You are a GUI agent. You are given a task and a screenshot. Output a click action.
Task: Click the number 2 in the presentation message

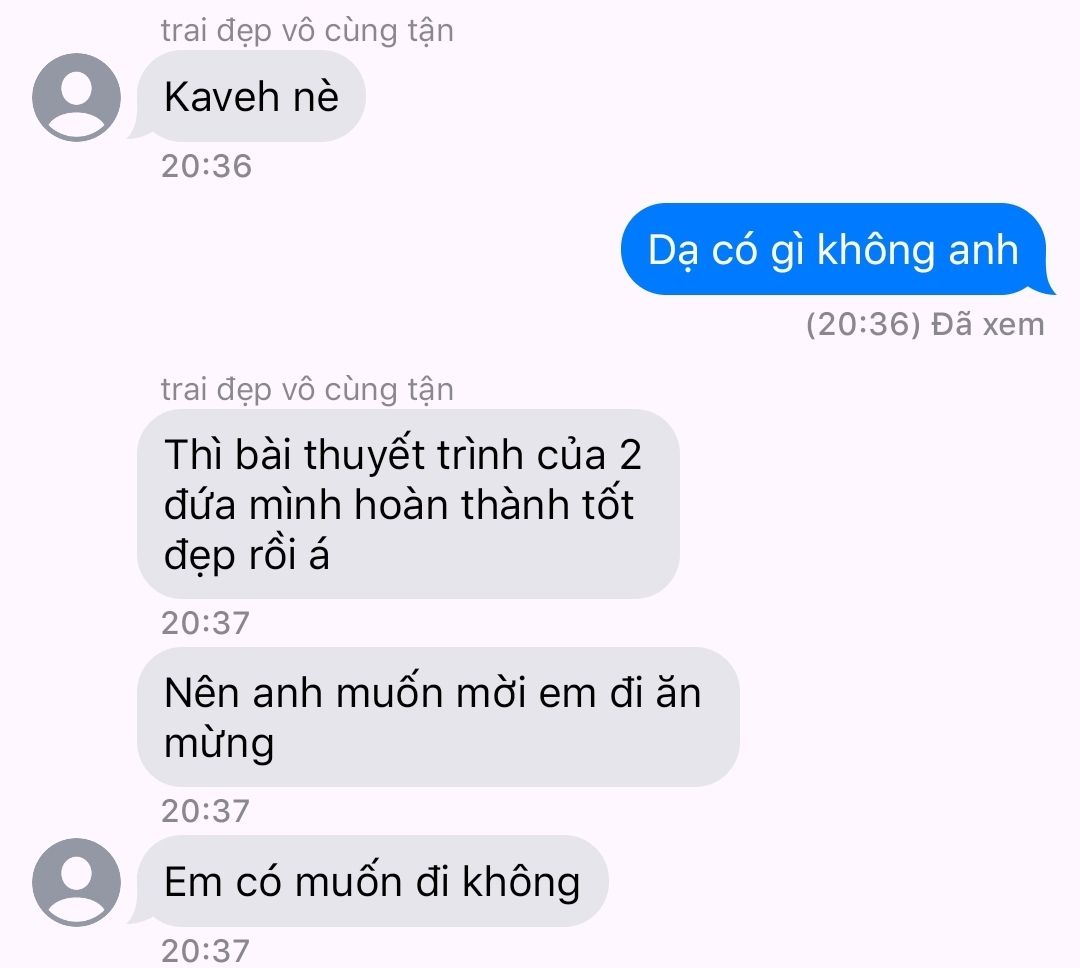[x=630, y=455]
